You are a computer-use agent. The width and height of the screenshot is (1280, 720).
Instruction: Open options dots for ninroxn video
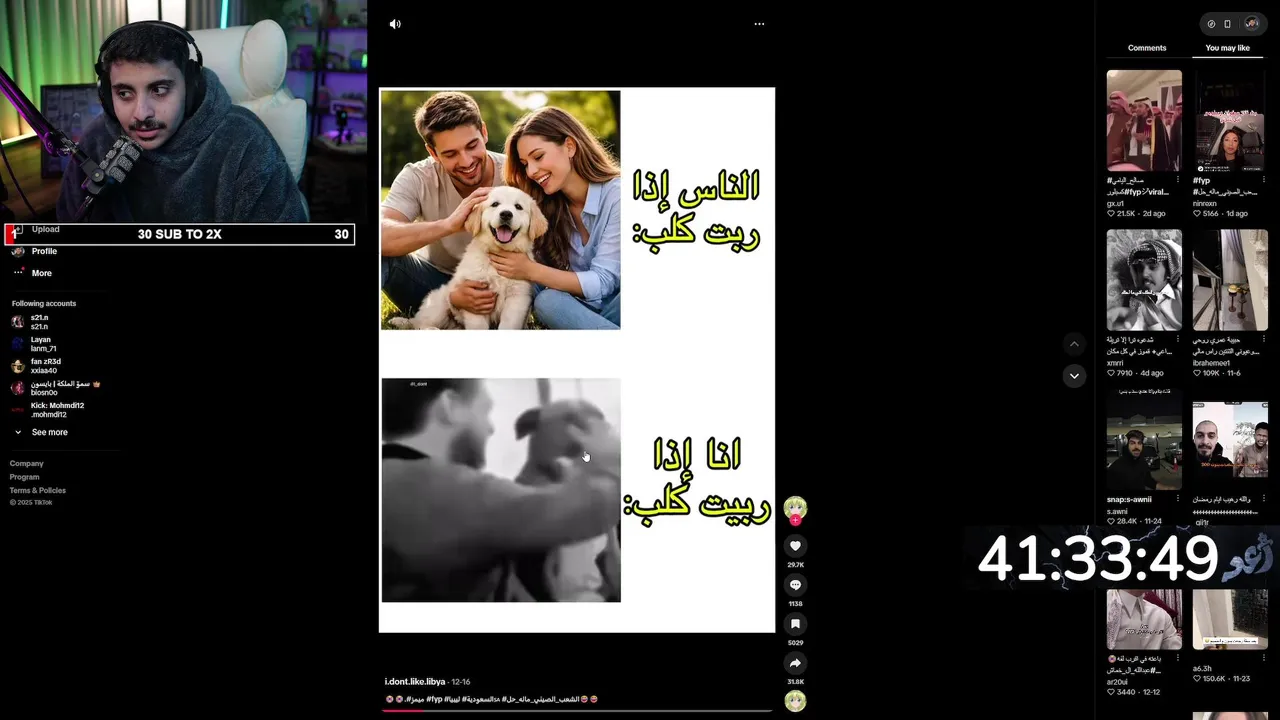pyautogui.click(x=1263, y=180)
